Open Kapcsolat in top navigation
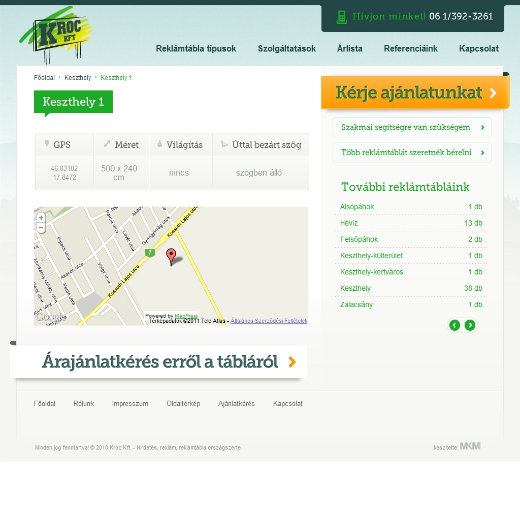The image size is (520, 520). tap(479, 49)
